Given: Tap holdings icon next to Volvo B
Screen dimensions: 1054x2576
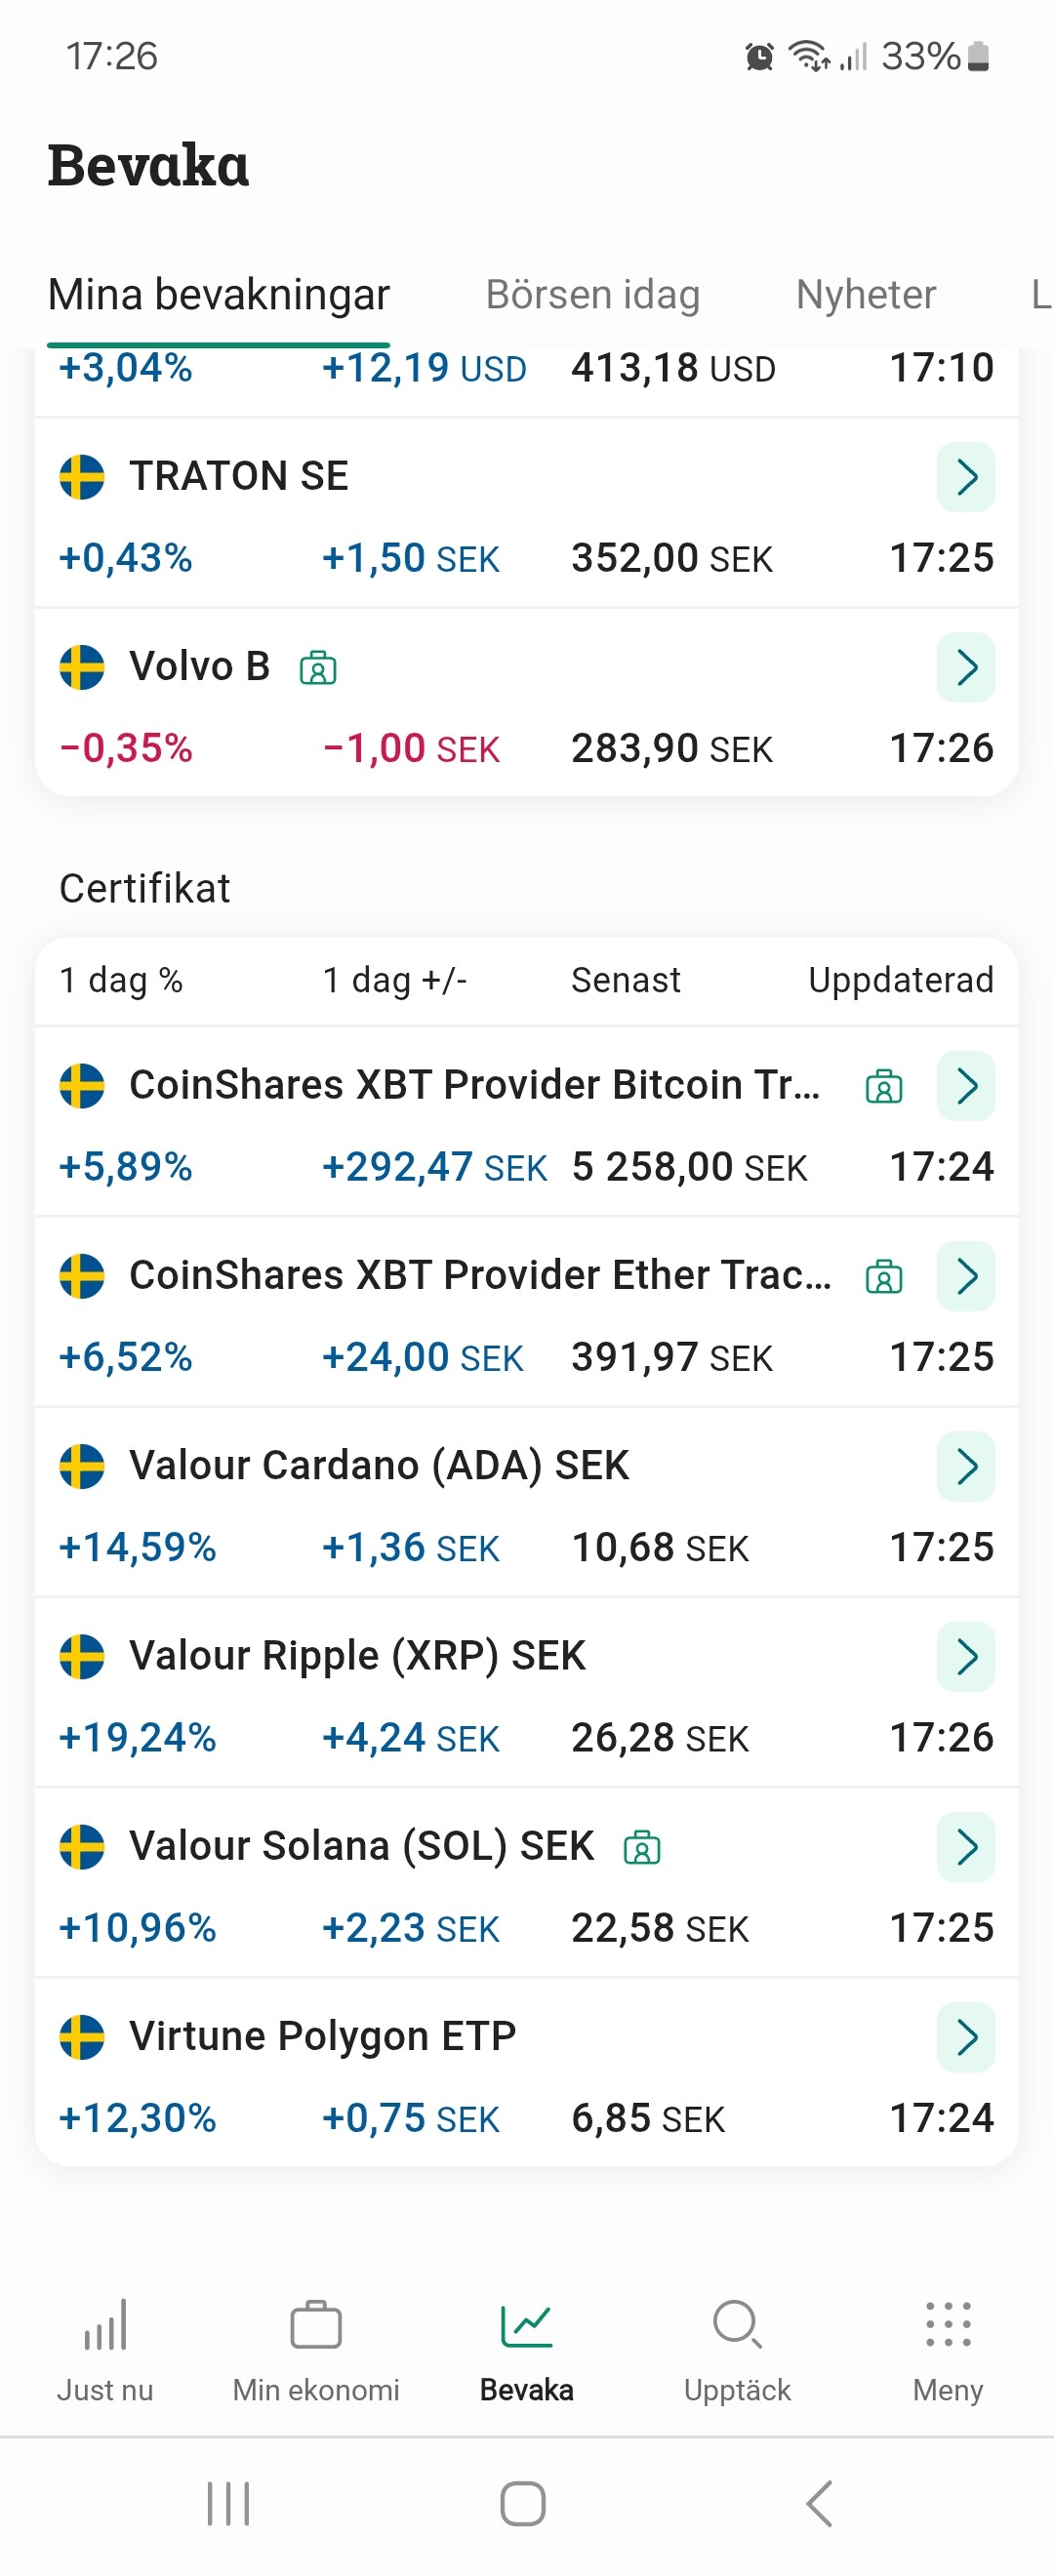Looking at the screenshot, I should tap(318, 668).
